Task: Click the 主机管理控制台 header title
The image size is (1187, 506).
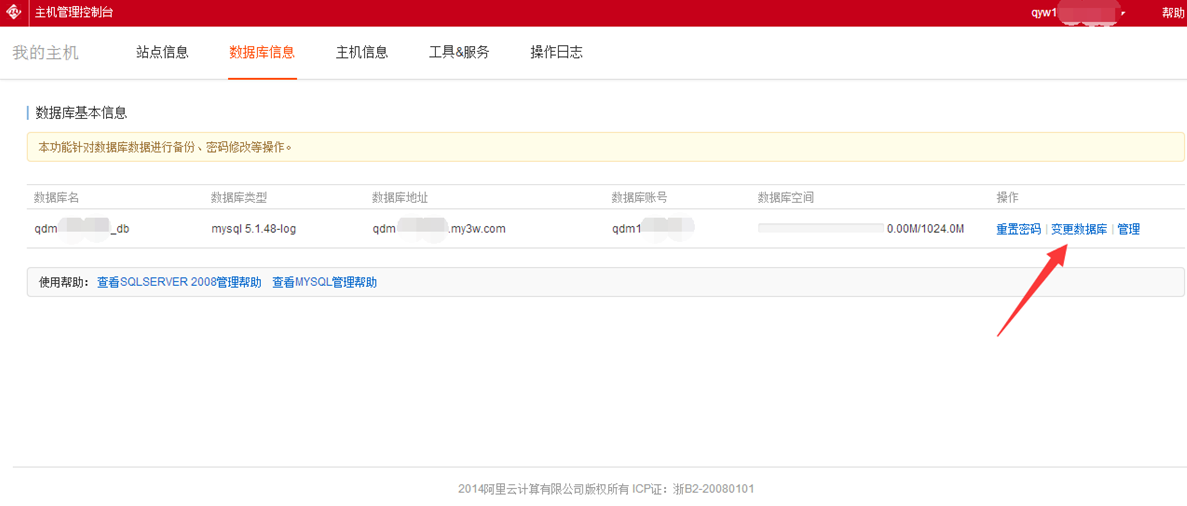Action: coord(74,13)
